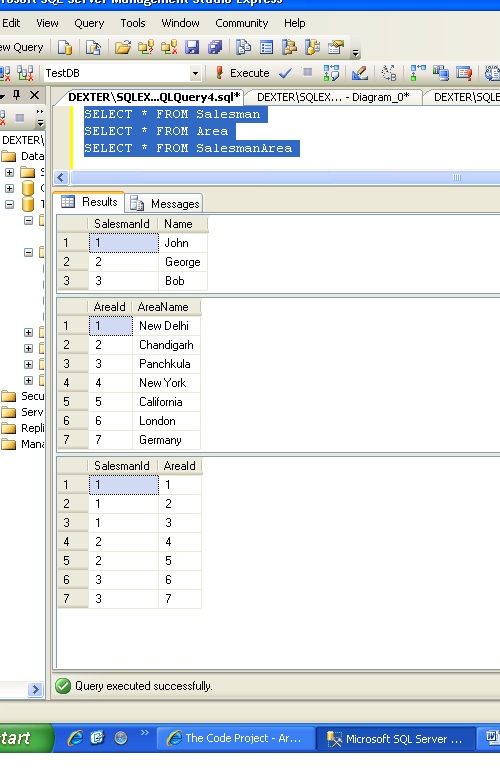This screenshot has height=768, width=500.
Task: Close the Object Explorer panel
Action: point(34,95)
